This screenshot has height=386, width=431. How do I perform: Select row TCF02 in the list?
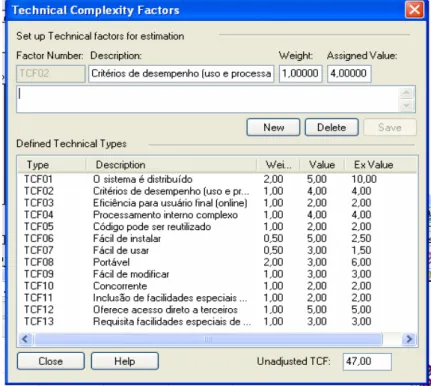point(217,191)
